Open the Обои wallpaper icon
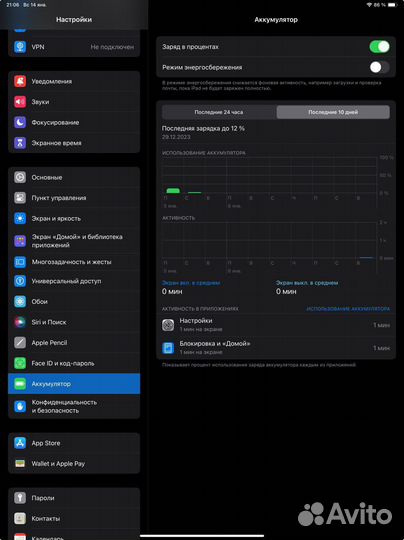This screenshot has height=540, width=404. tap(20, 302)
